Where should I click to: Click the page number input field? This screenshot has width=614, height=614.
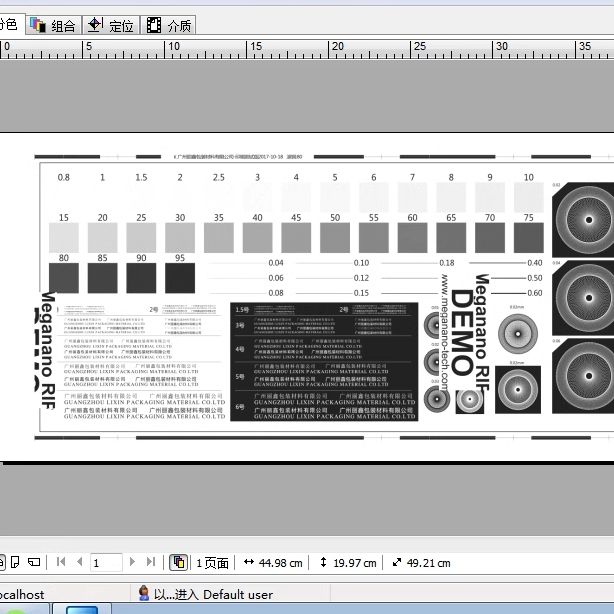pos(106,563)
